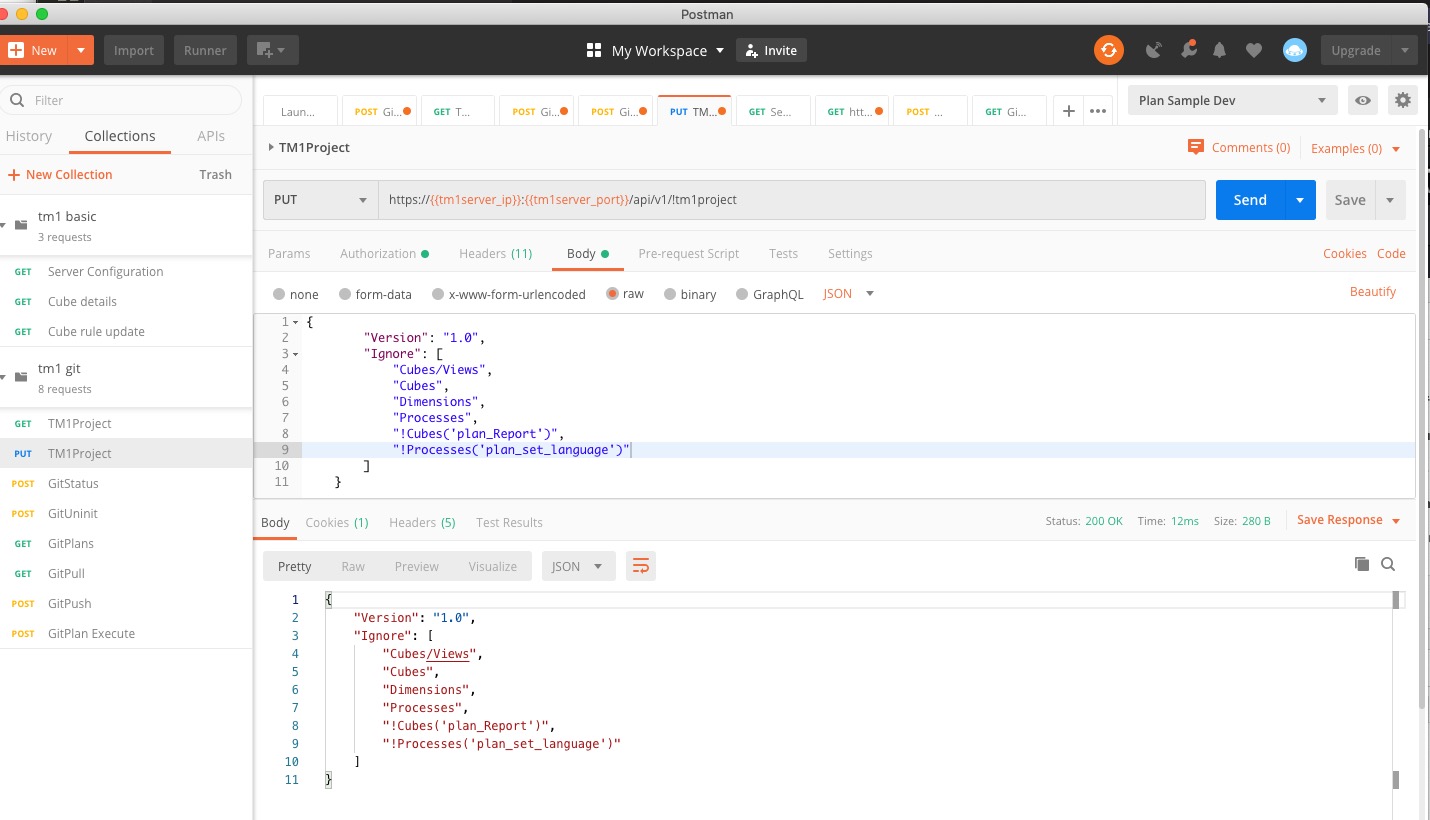Open the New button dropdown arrow

click(x=81, y=50)
